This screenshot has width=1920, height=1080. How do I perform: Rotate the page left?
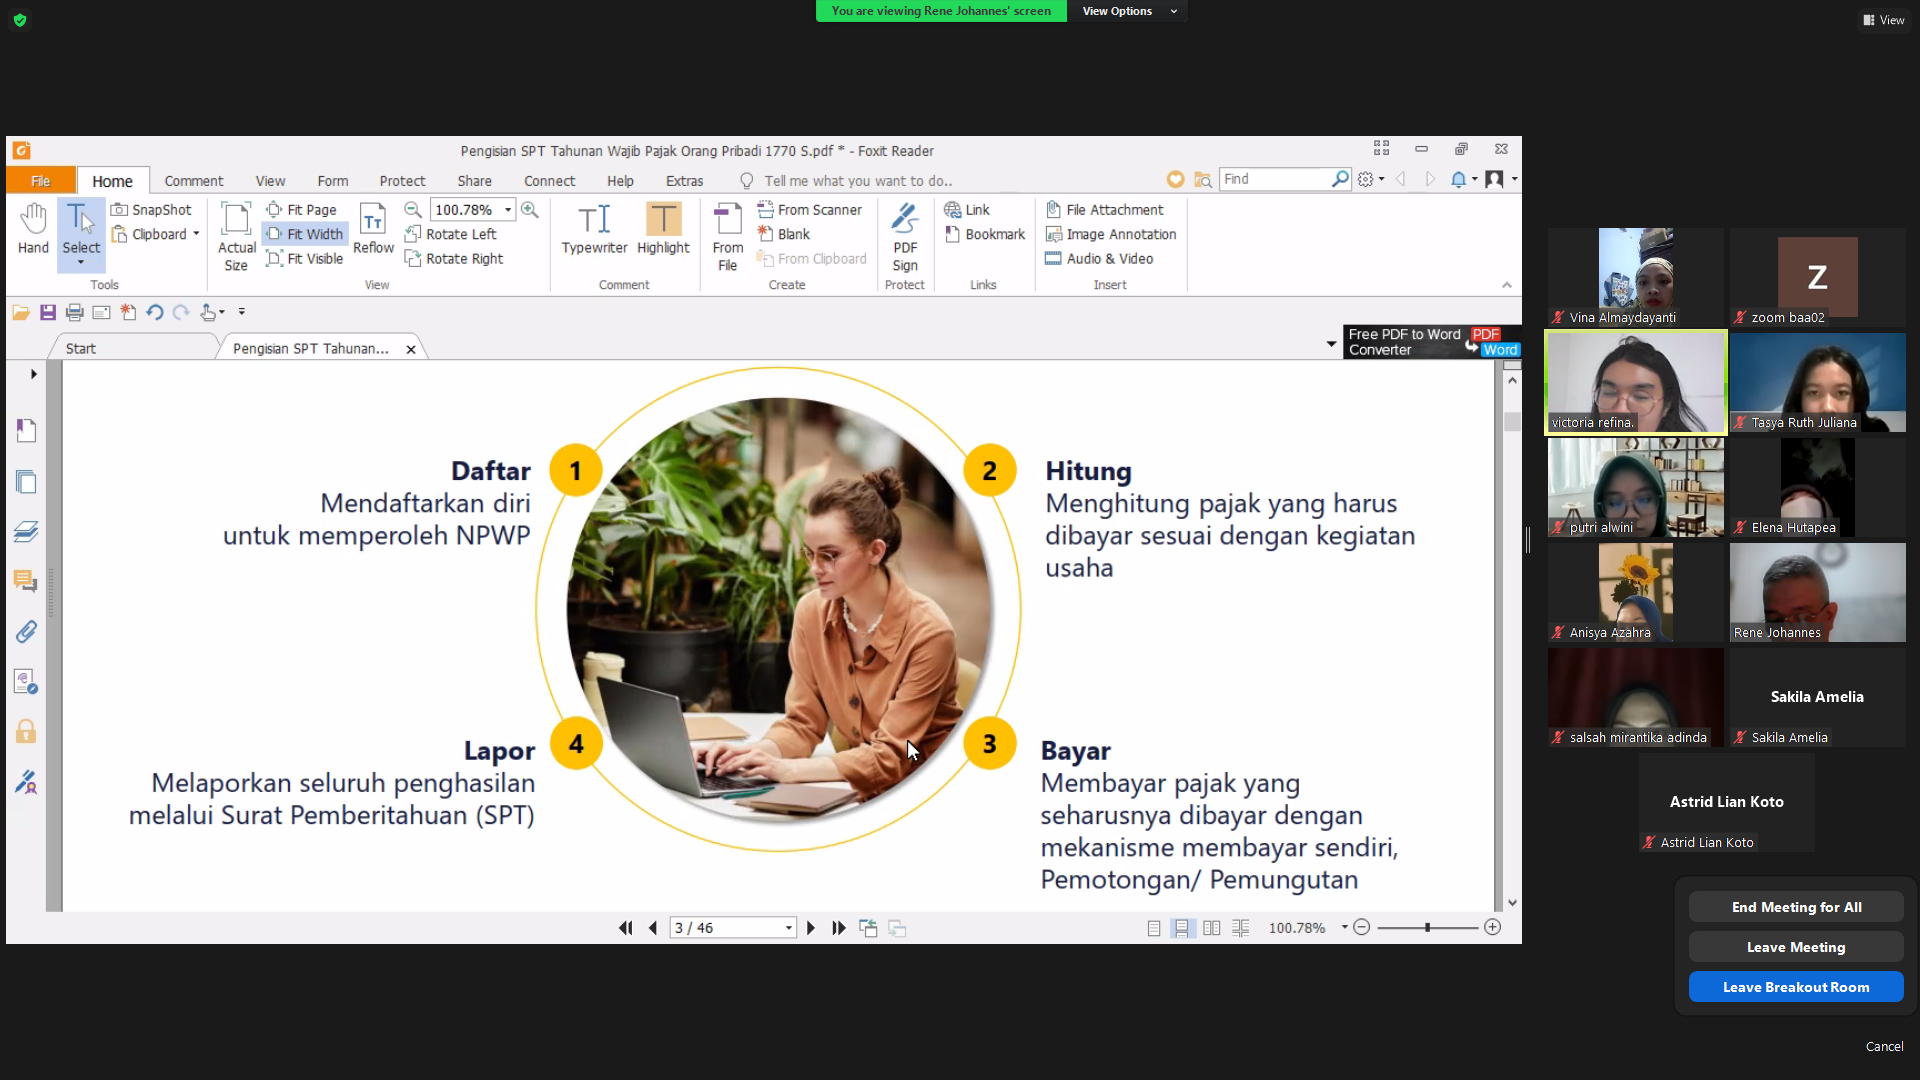[451, 234]
